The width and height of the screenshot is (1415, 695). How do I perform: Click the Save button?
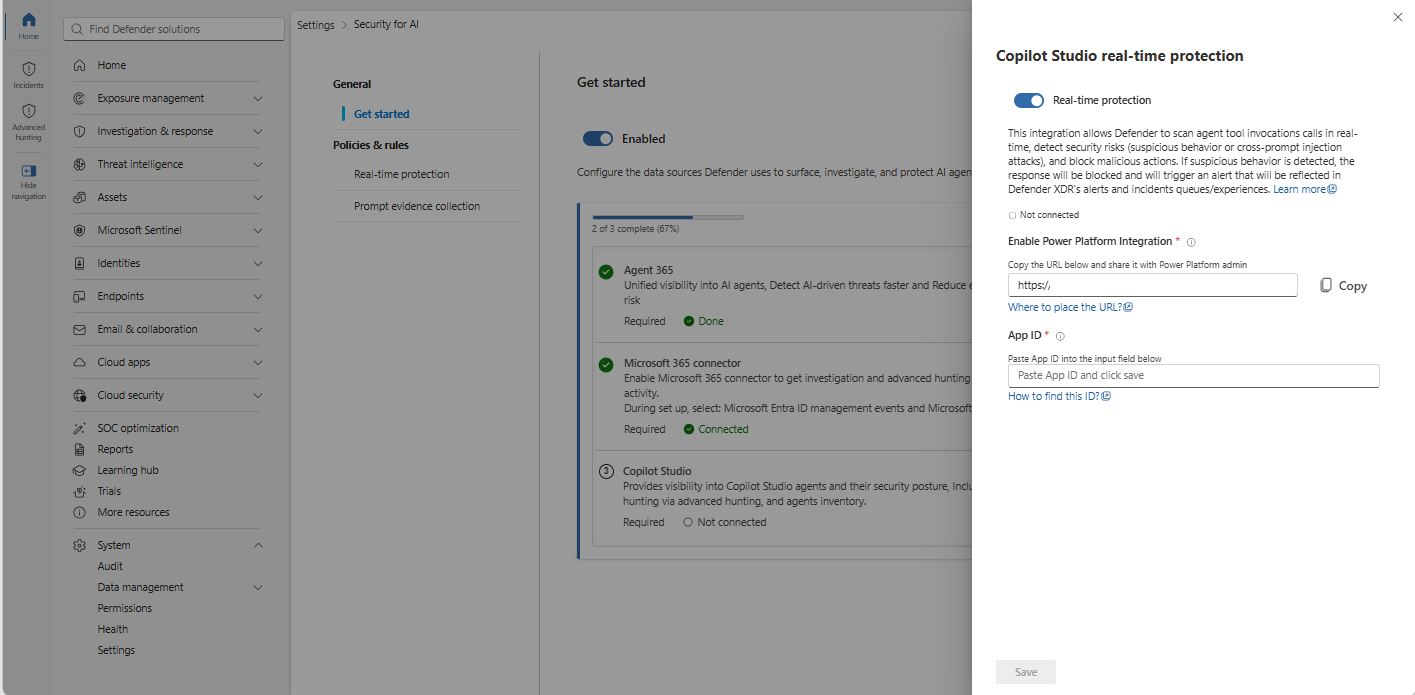pyautogui.click(x=1026, y=672)
